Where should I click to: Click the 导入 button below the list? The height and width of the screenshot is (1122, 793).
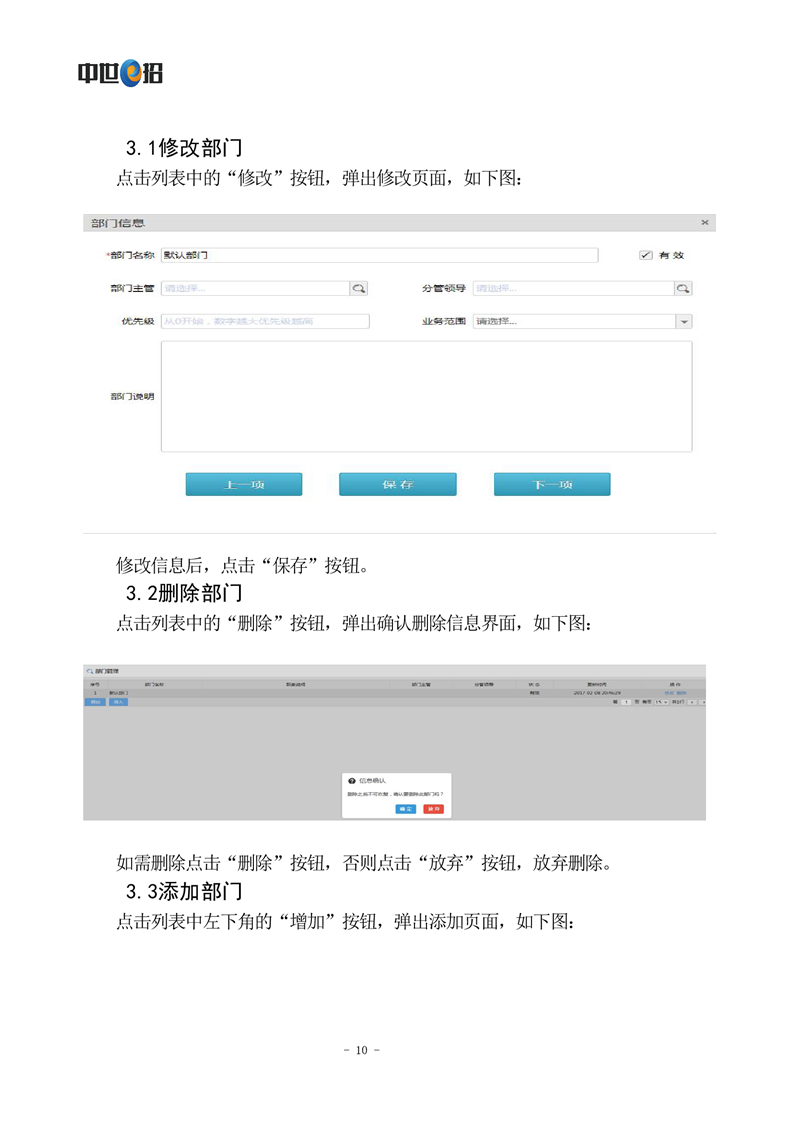pos(118,702)
